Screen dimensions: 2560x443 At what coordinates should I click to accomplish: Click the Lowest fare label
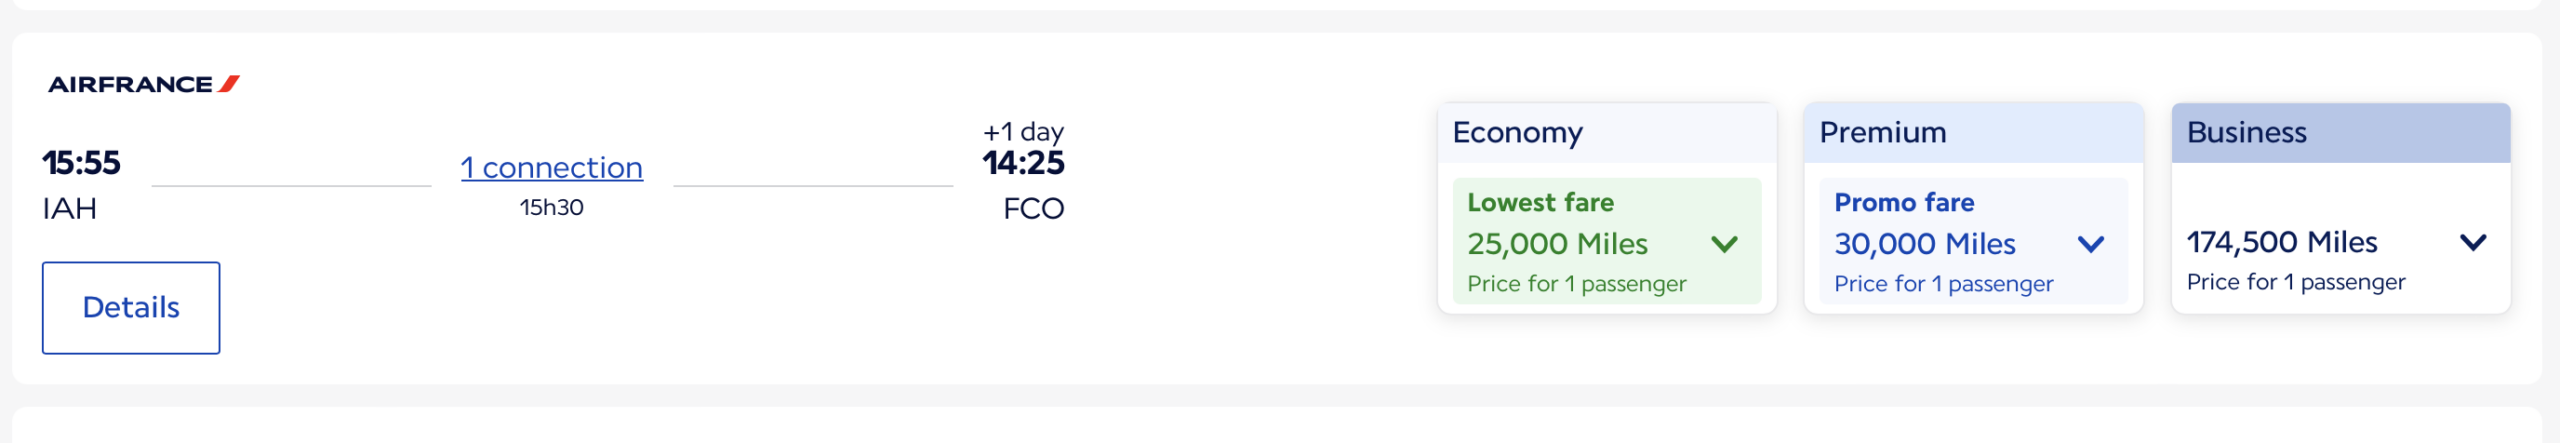tap(1540, 203)
